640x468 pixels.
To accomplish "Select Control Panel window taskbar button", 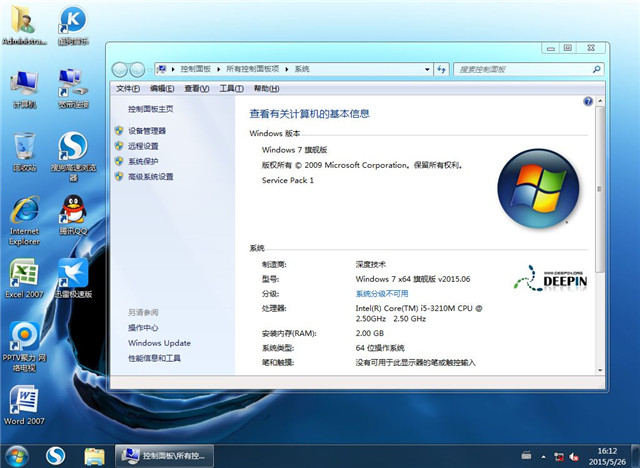I will 164,456.
